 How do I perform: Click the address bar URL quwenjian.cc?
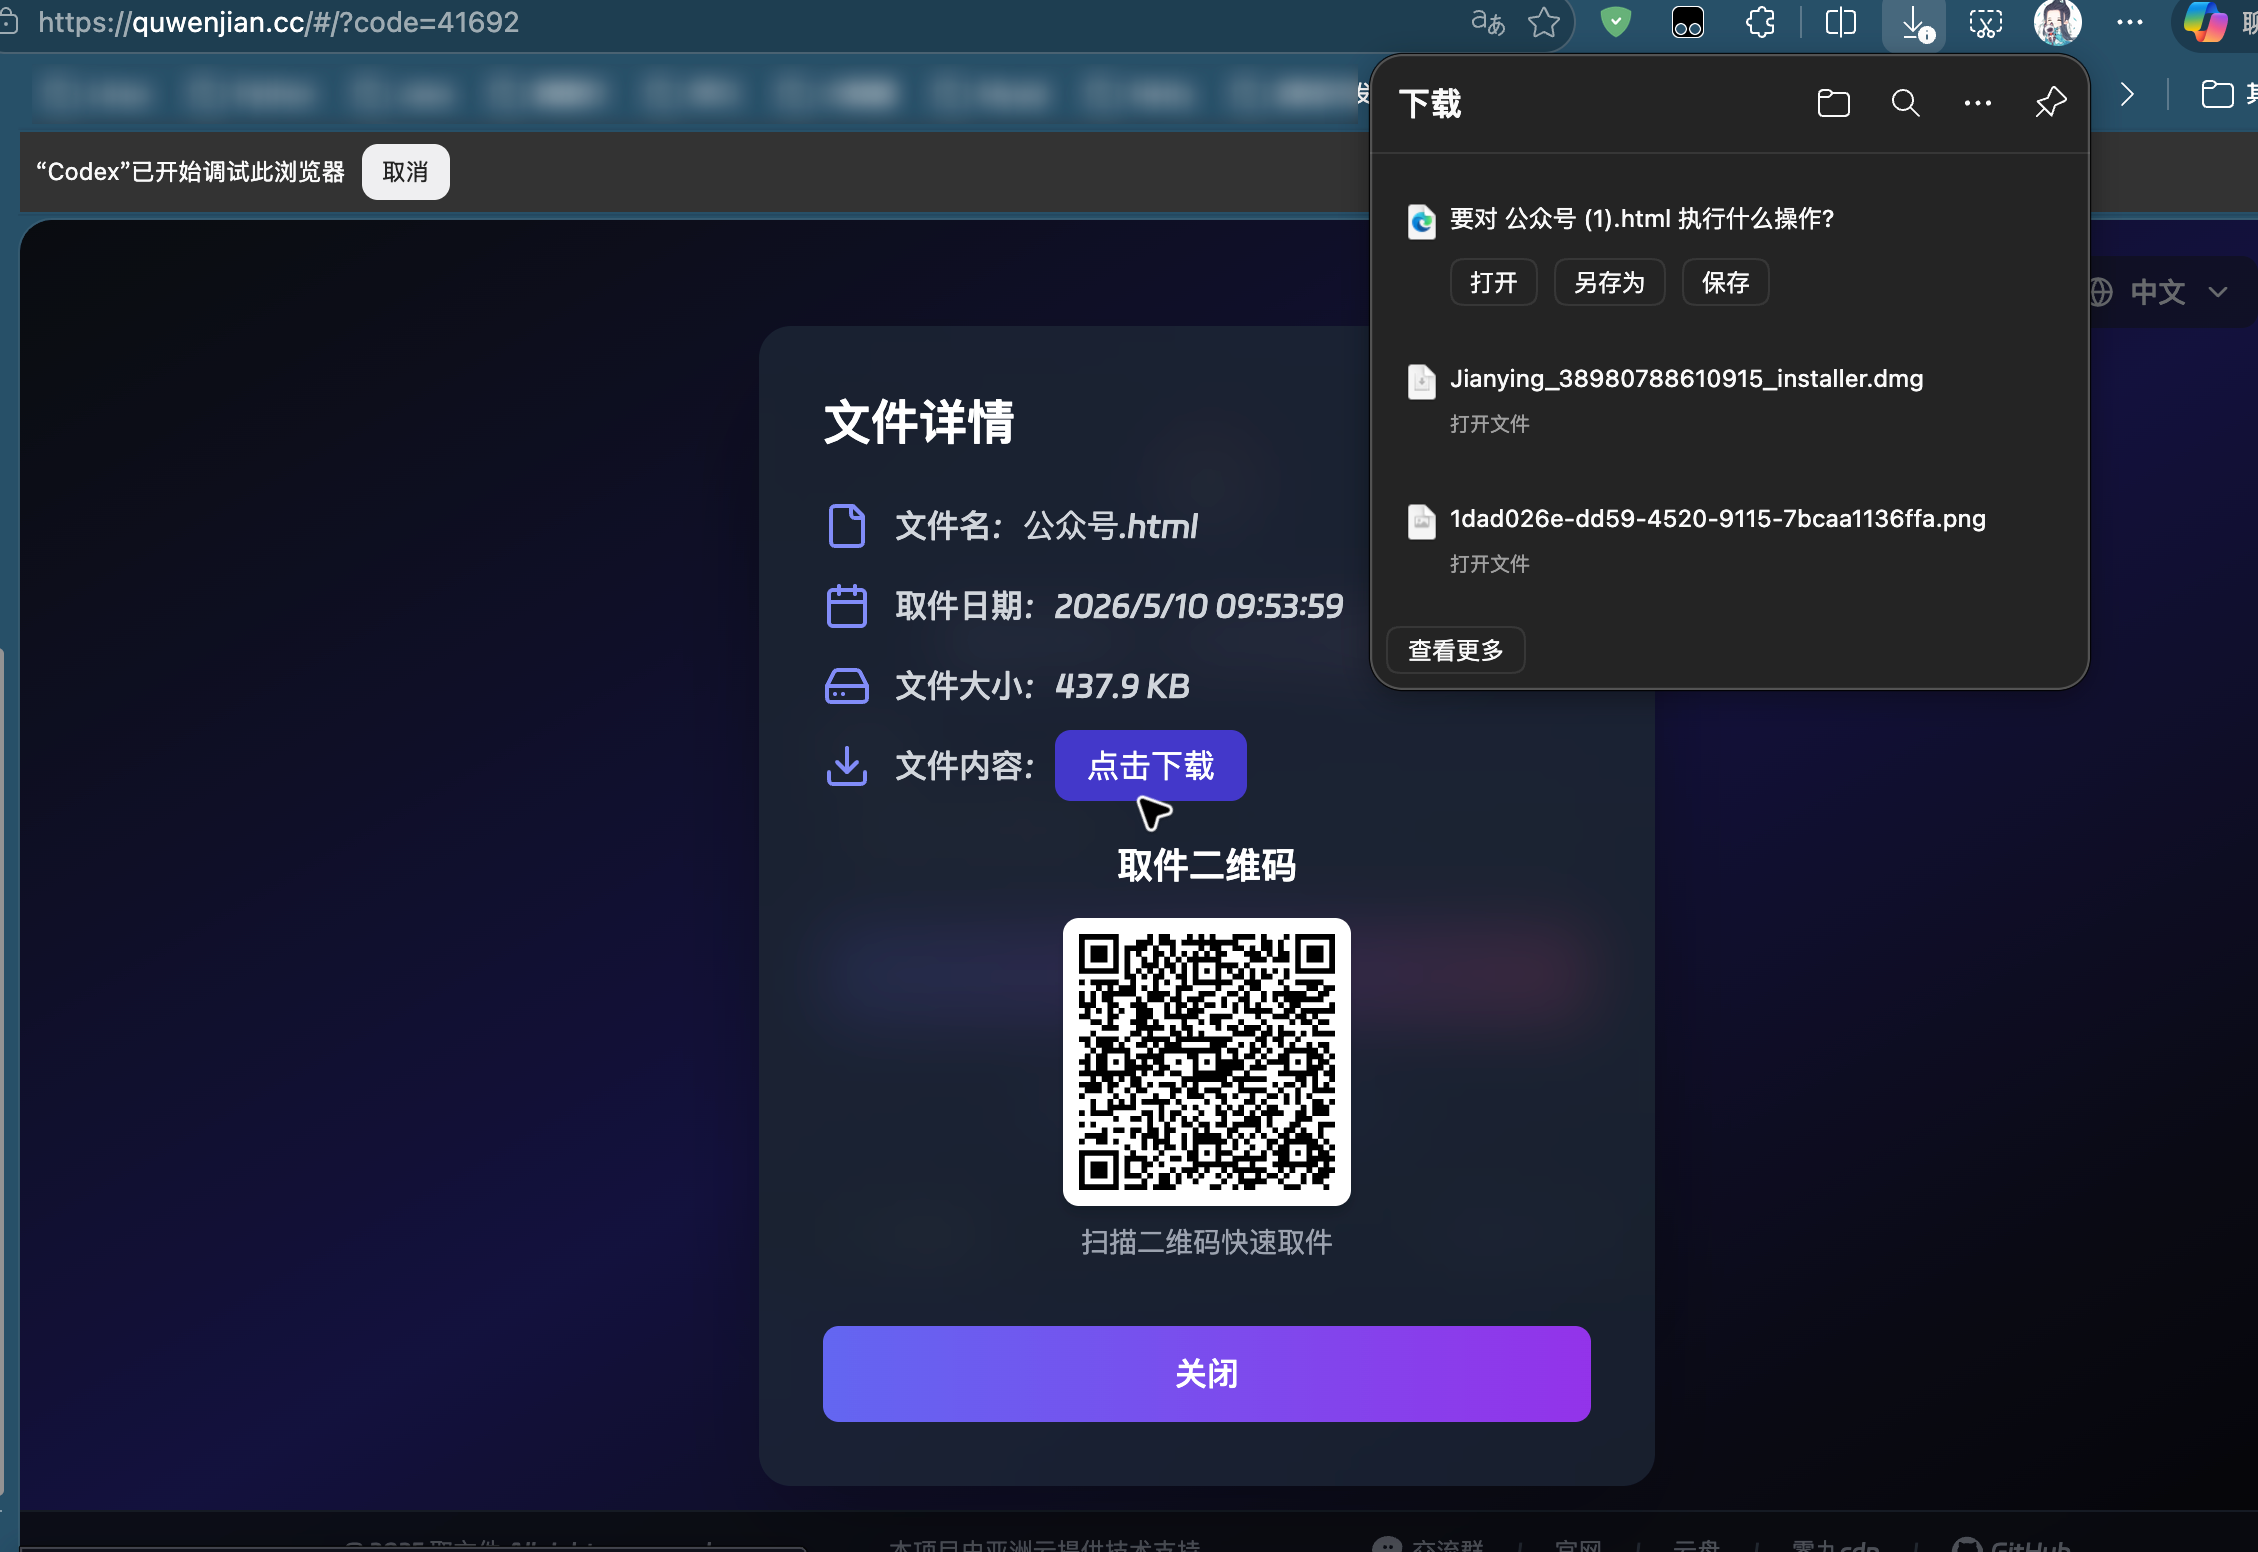tap(278, 22)
